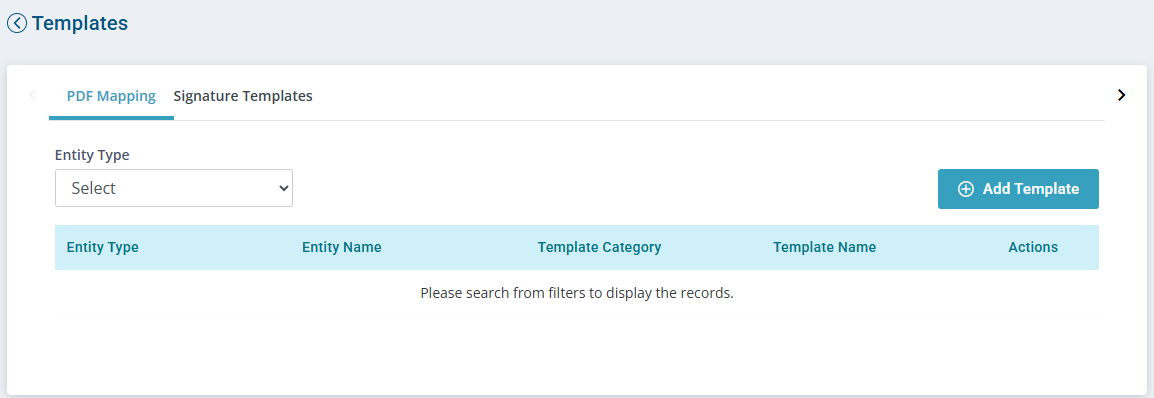
Task: Open the PDF Mapping tab
Action: tap(111, 96)
